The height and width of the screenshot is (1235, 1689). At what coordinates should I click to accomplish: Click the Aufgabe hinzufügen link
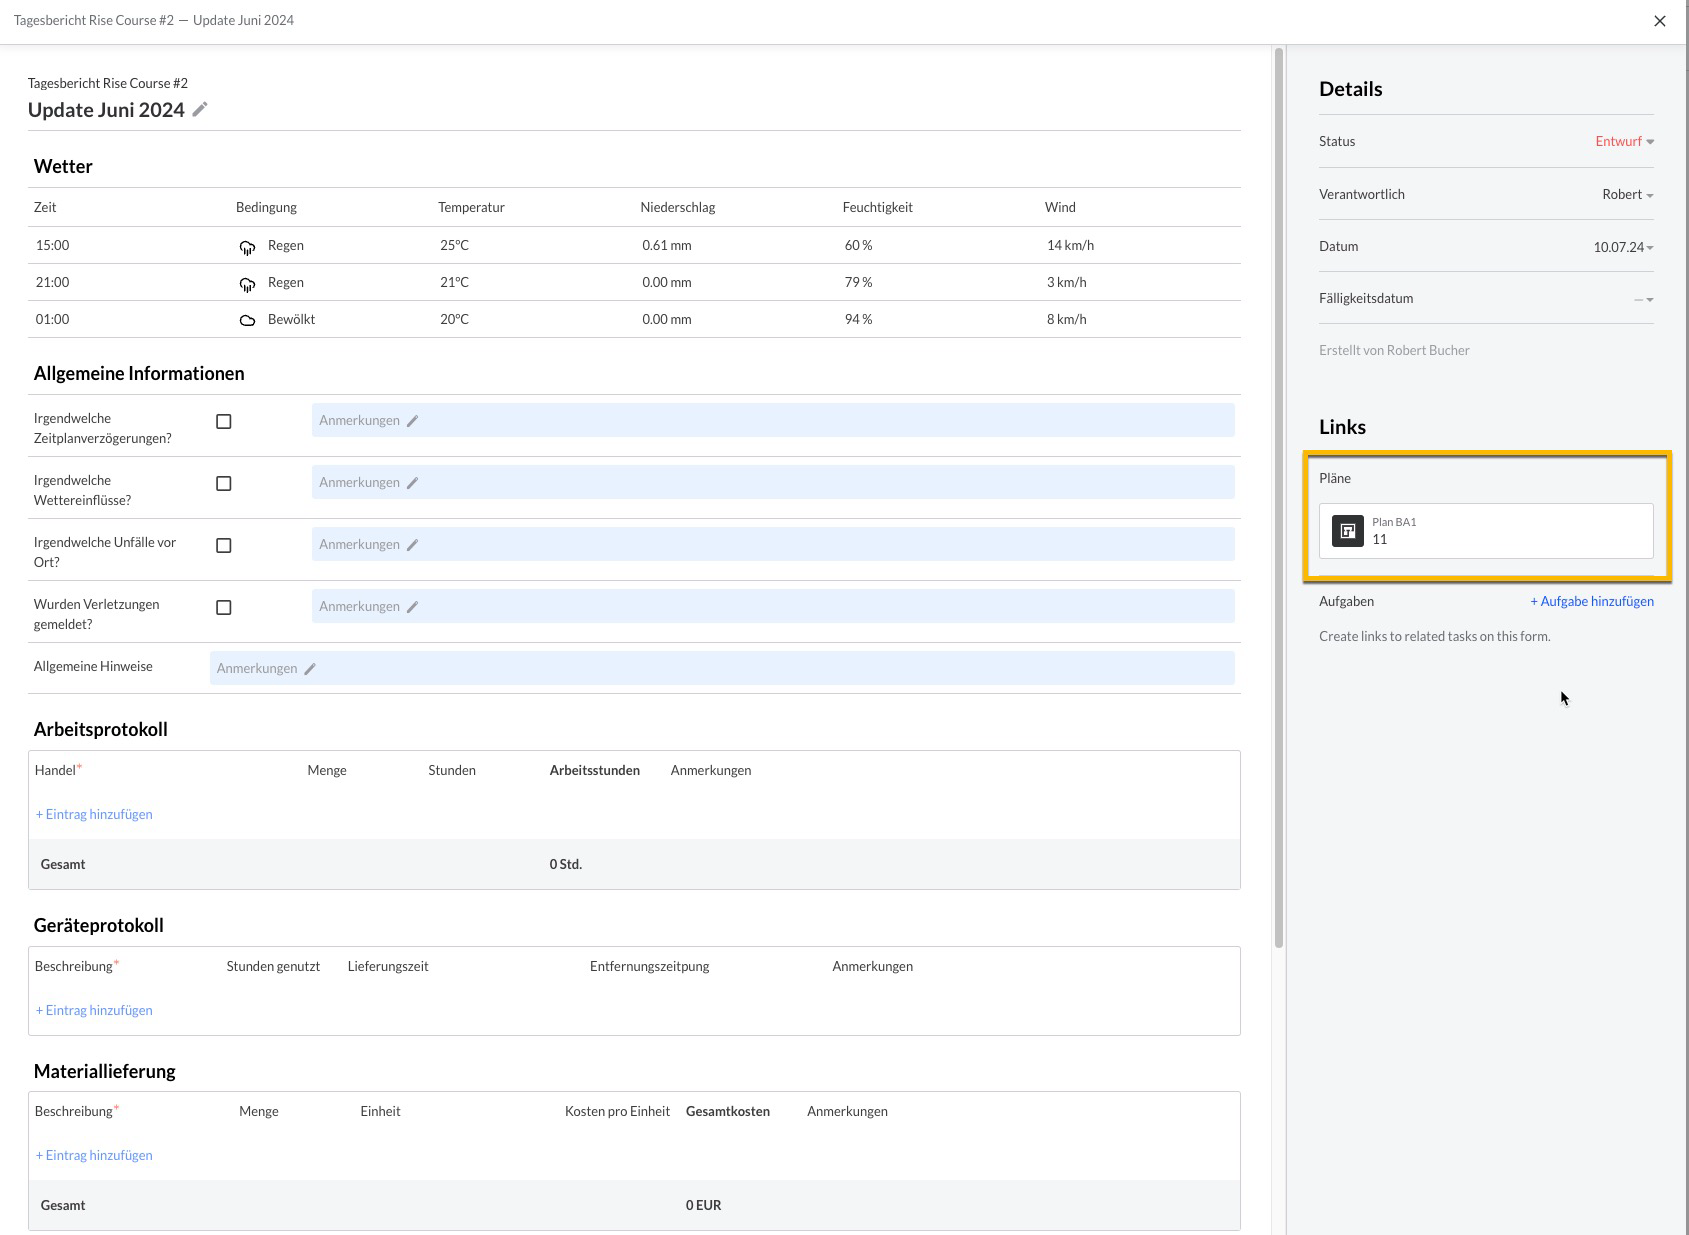(x=1591, y=602)
